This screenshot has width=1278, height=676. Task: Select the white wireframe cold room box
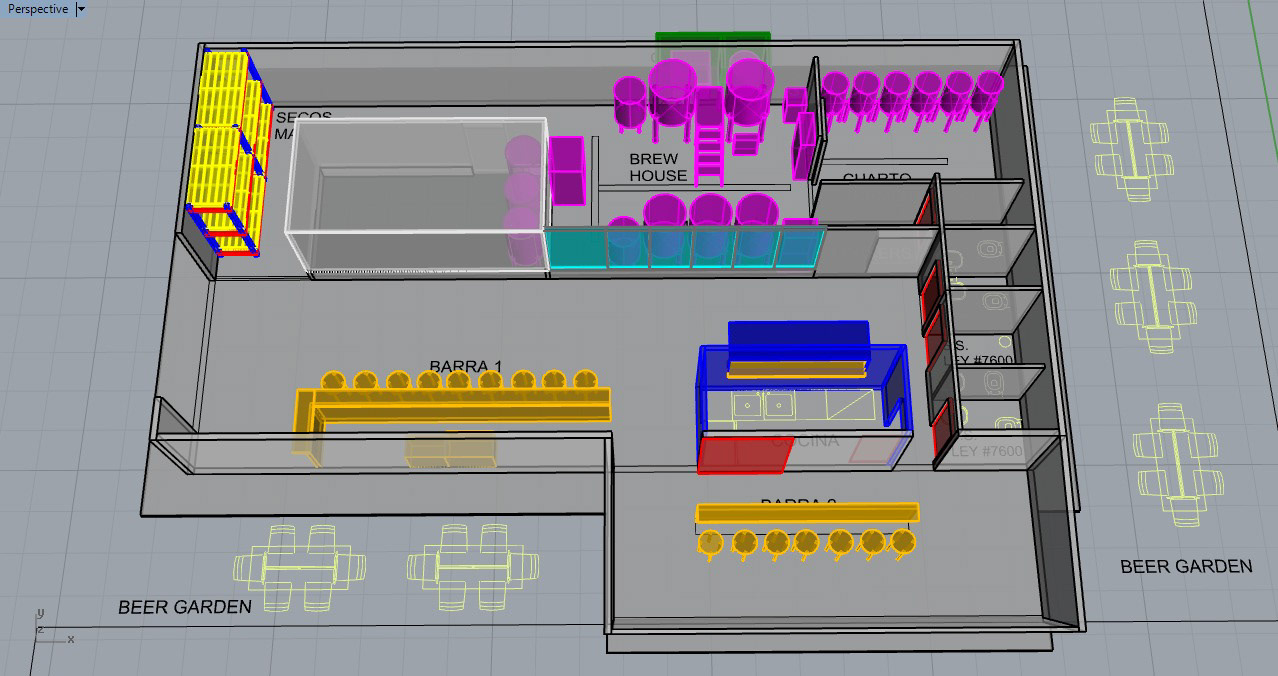[x=417, y=196]
